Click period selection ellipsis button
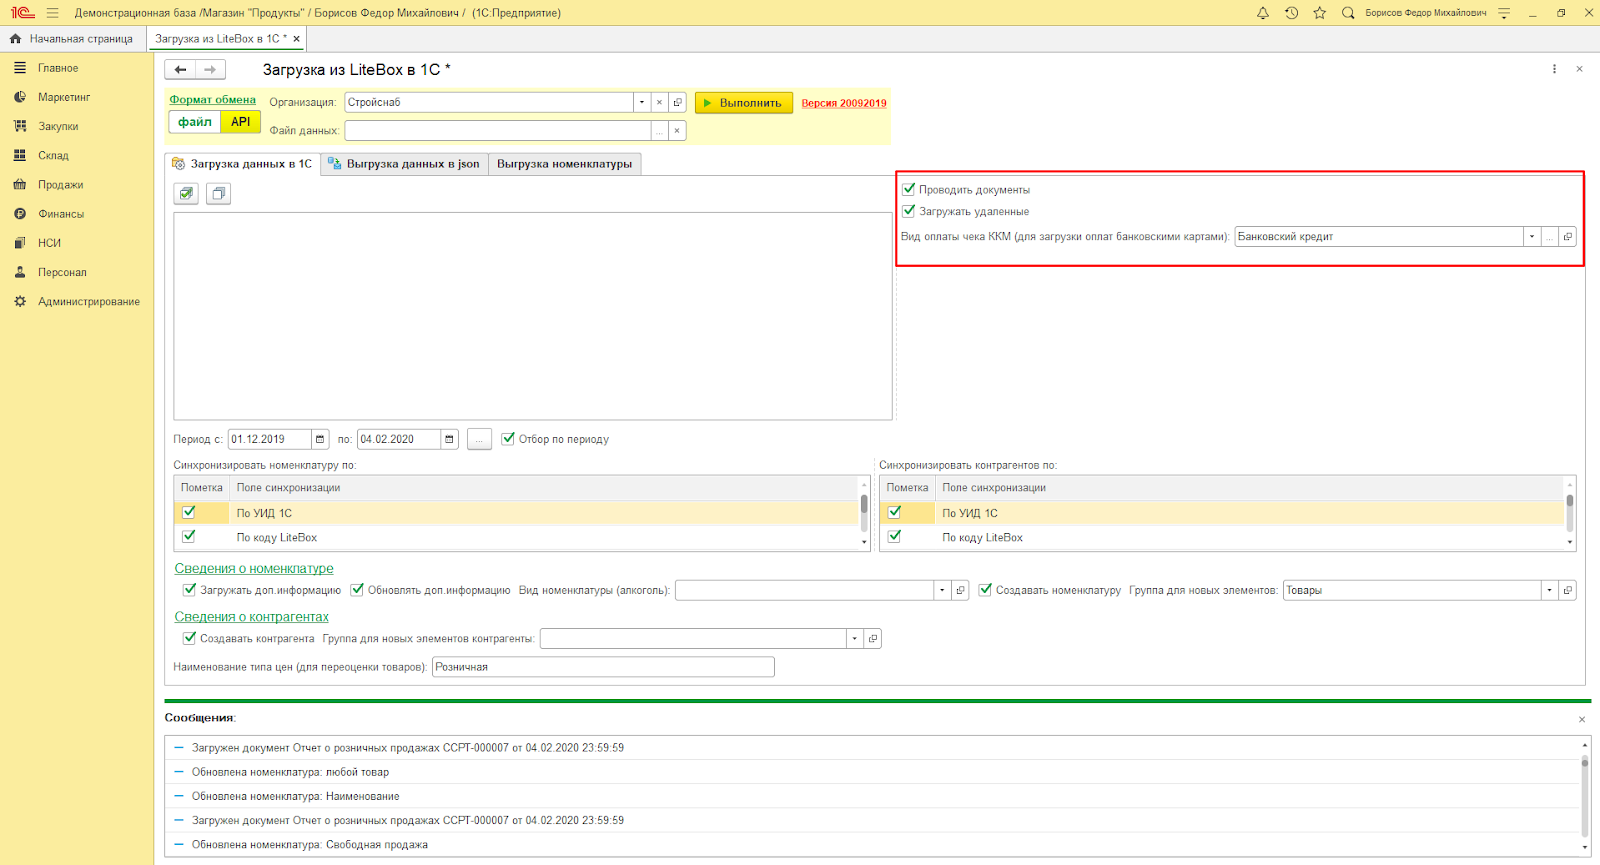 coord(479,439)
